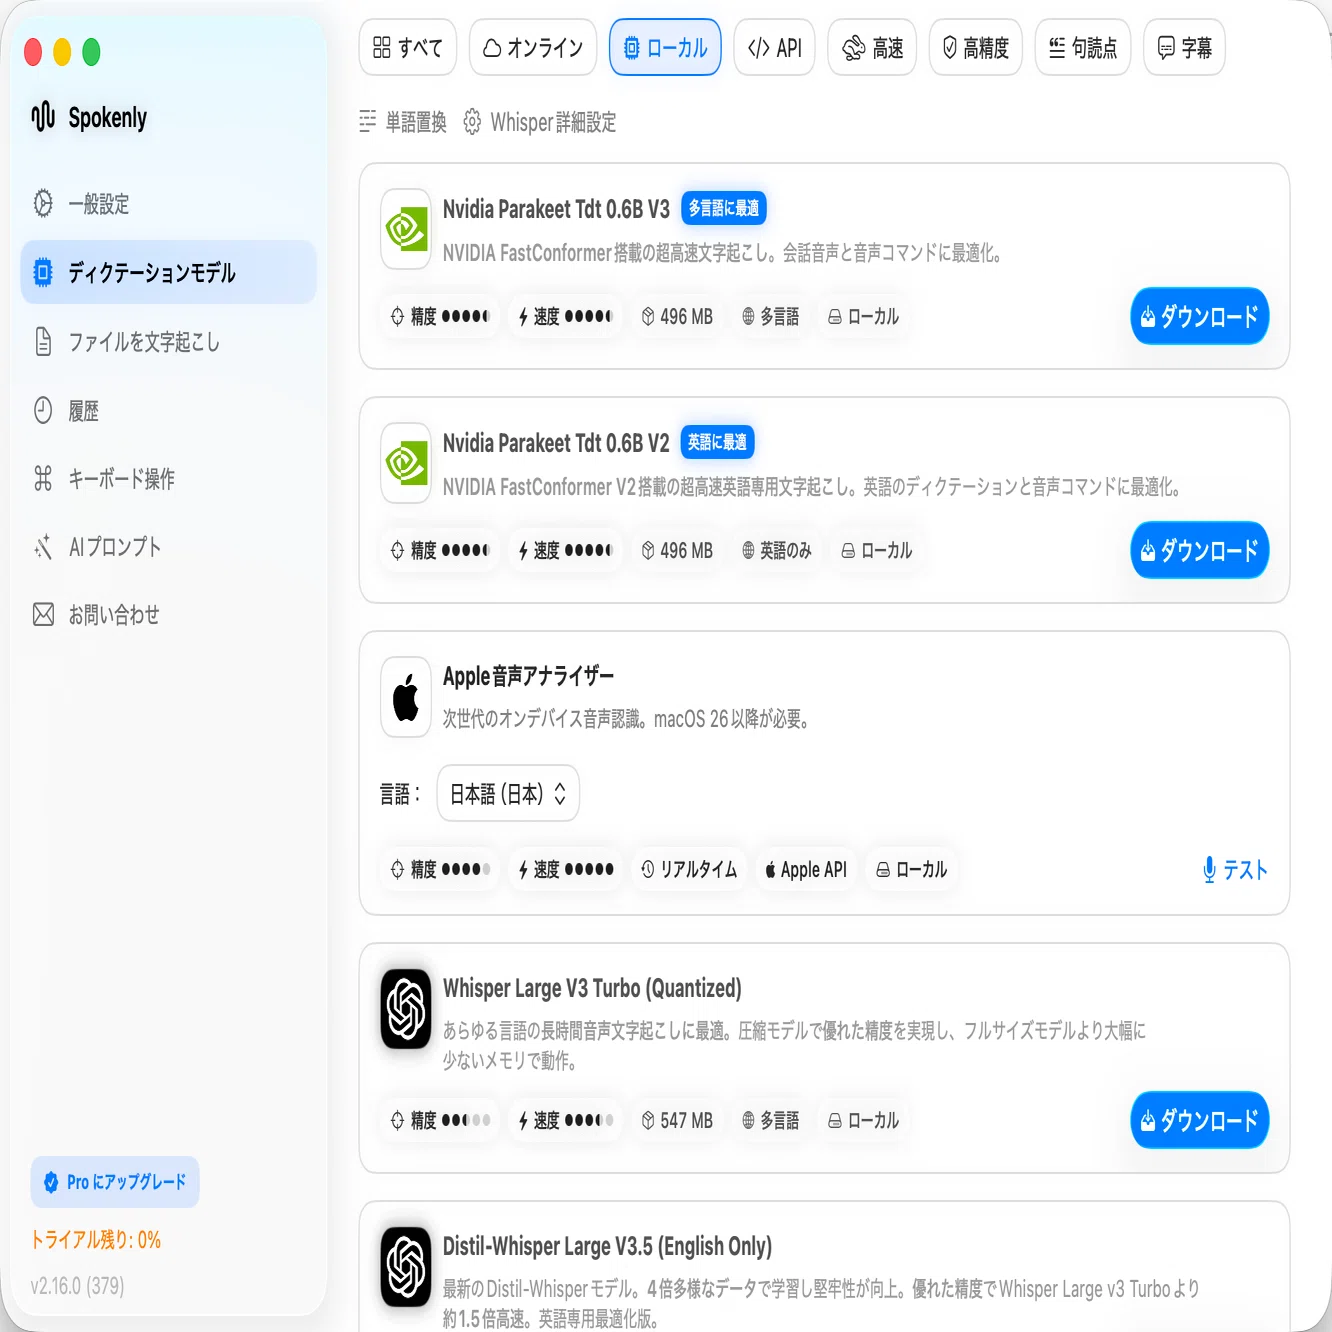Click the 496 MB size chip of Parakeet V3
This screenshot has height=1332, width=1332.
click(x=677, y=316)
